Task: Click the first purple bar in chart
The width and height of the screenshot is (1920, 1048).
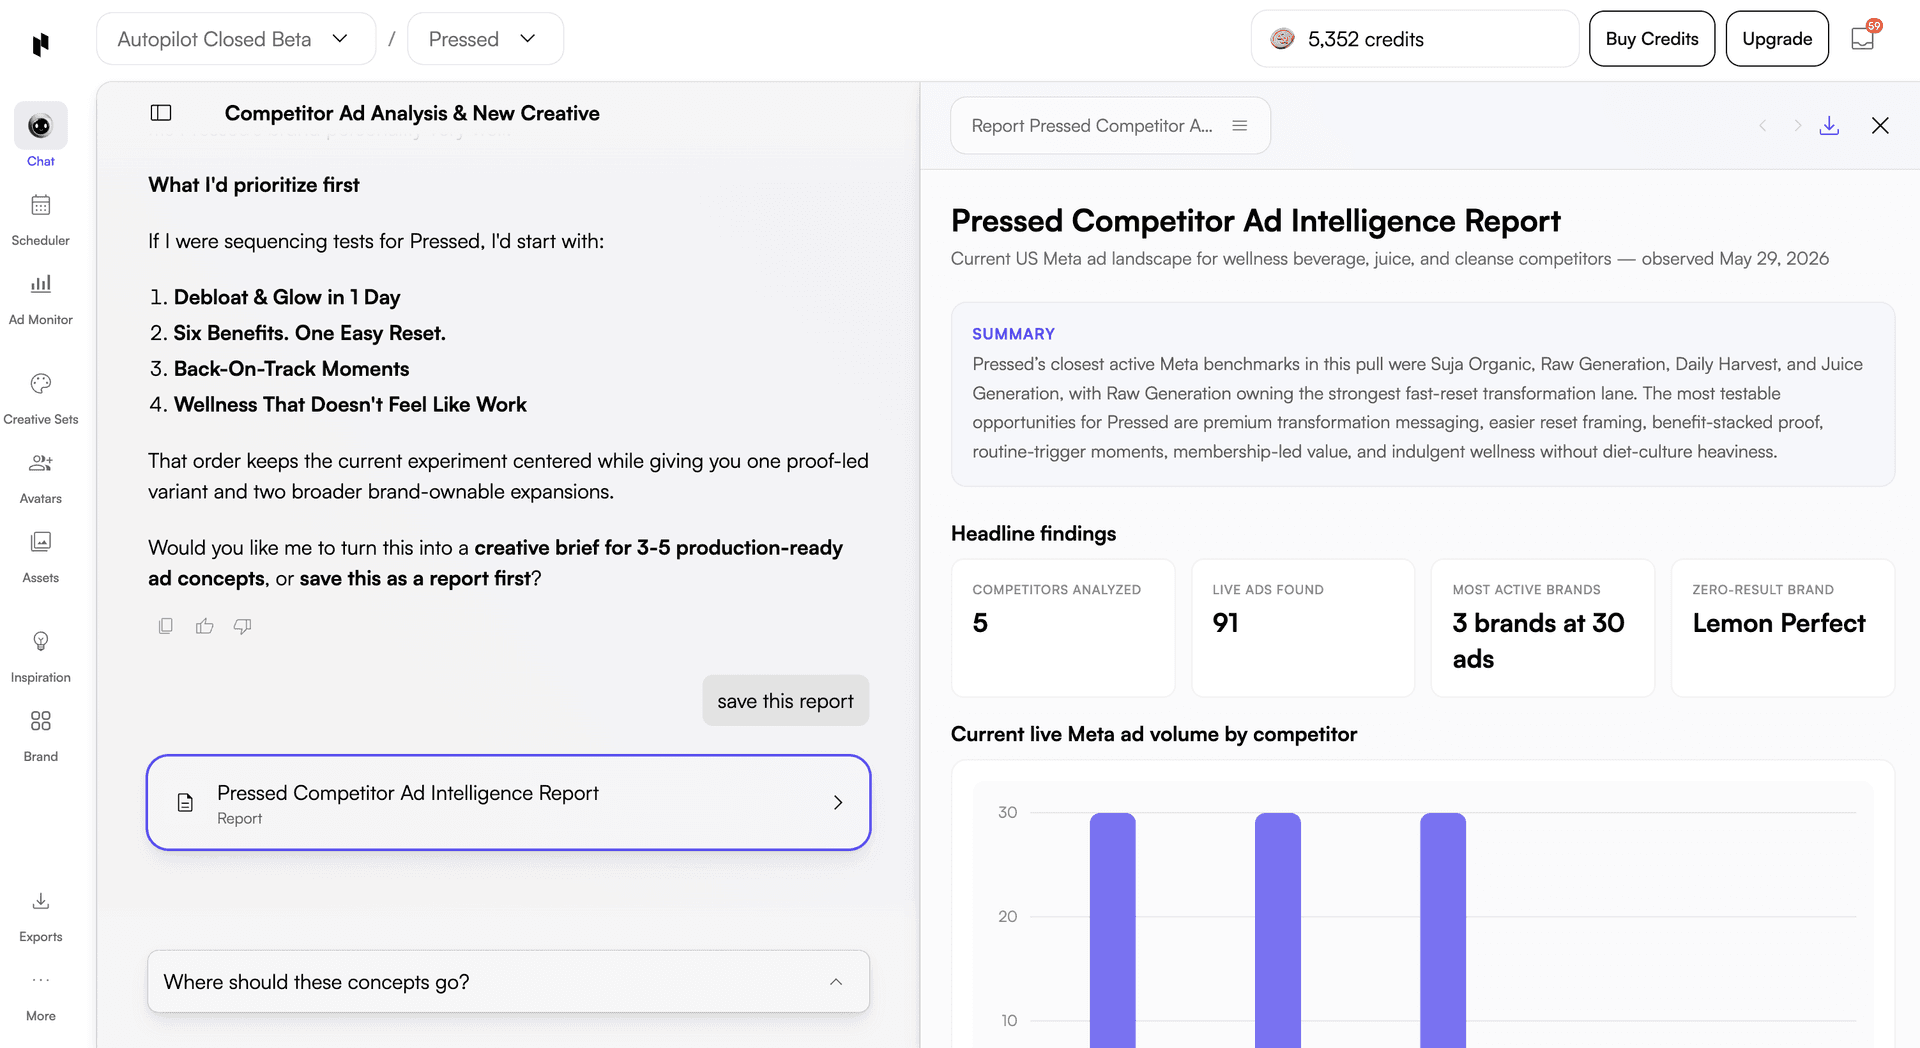Action: point(1113,930)
